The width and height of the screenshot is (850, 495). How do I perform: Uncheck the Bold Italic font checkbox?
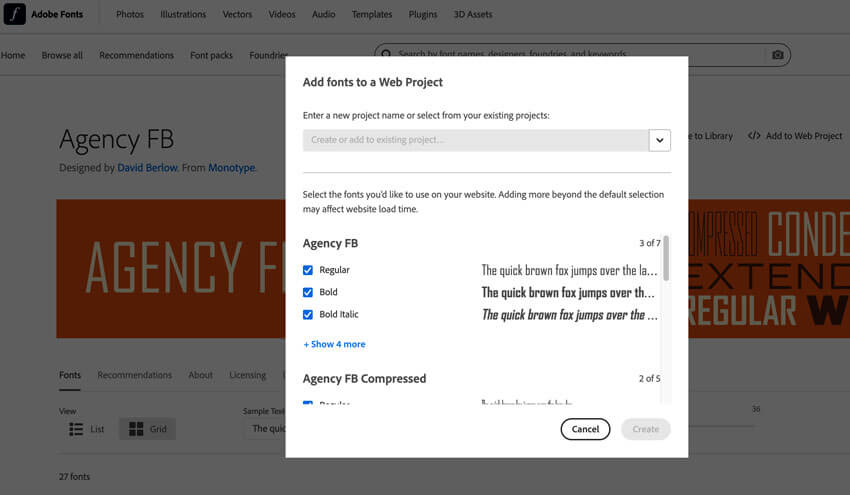pyautogui.click(x=308, y=314)
